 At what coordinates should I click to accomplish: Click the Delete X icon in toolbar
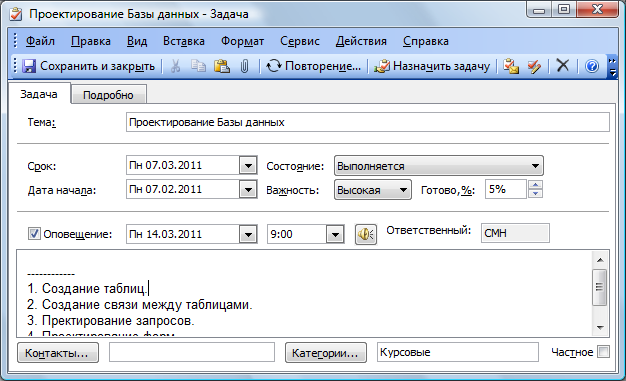tap(563, 65)
